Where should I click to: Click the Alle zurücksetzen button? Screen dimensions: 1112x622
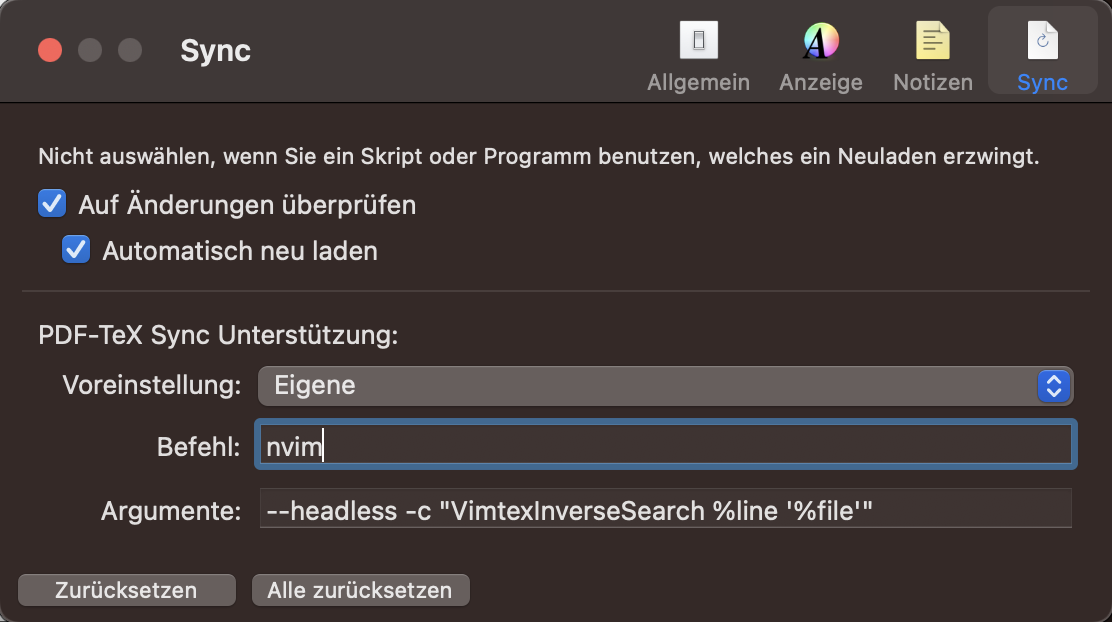point(360,590)
